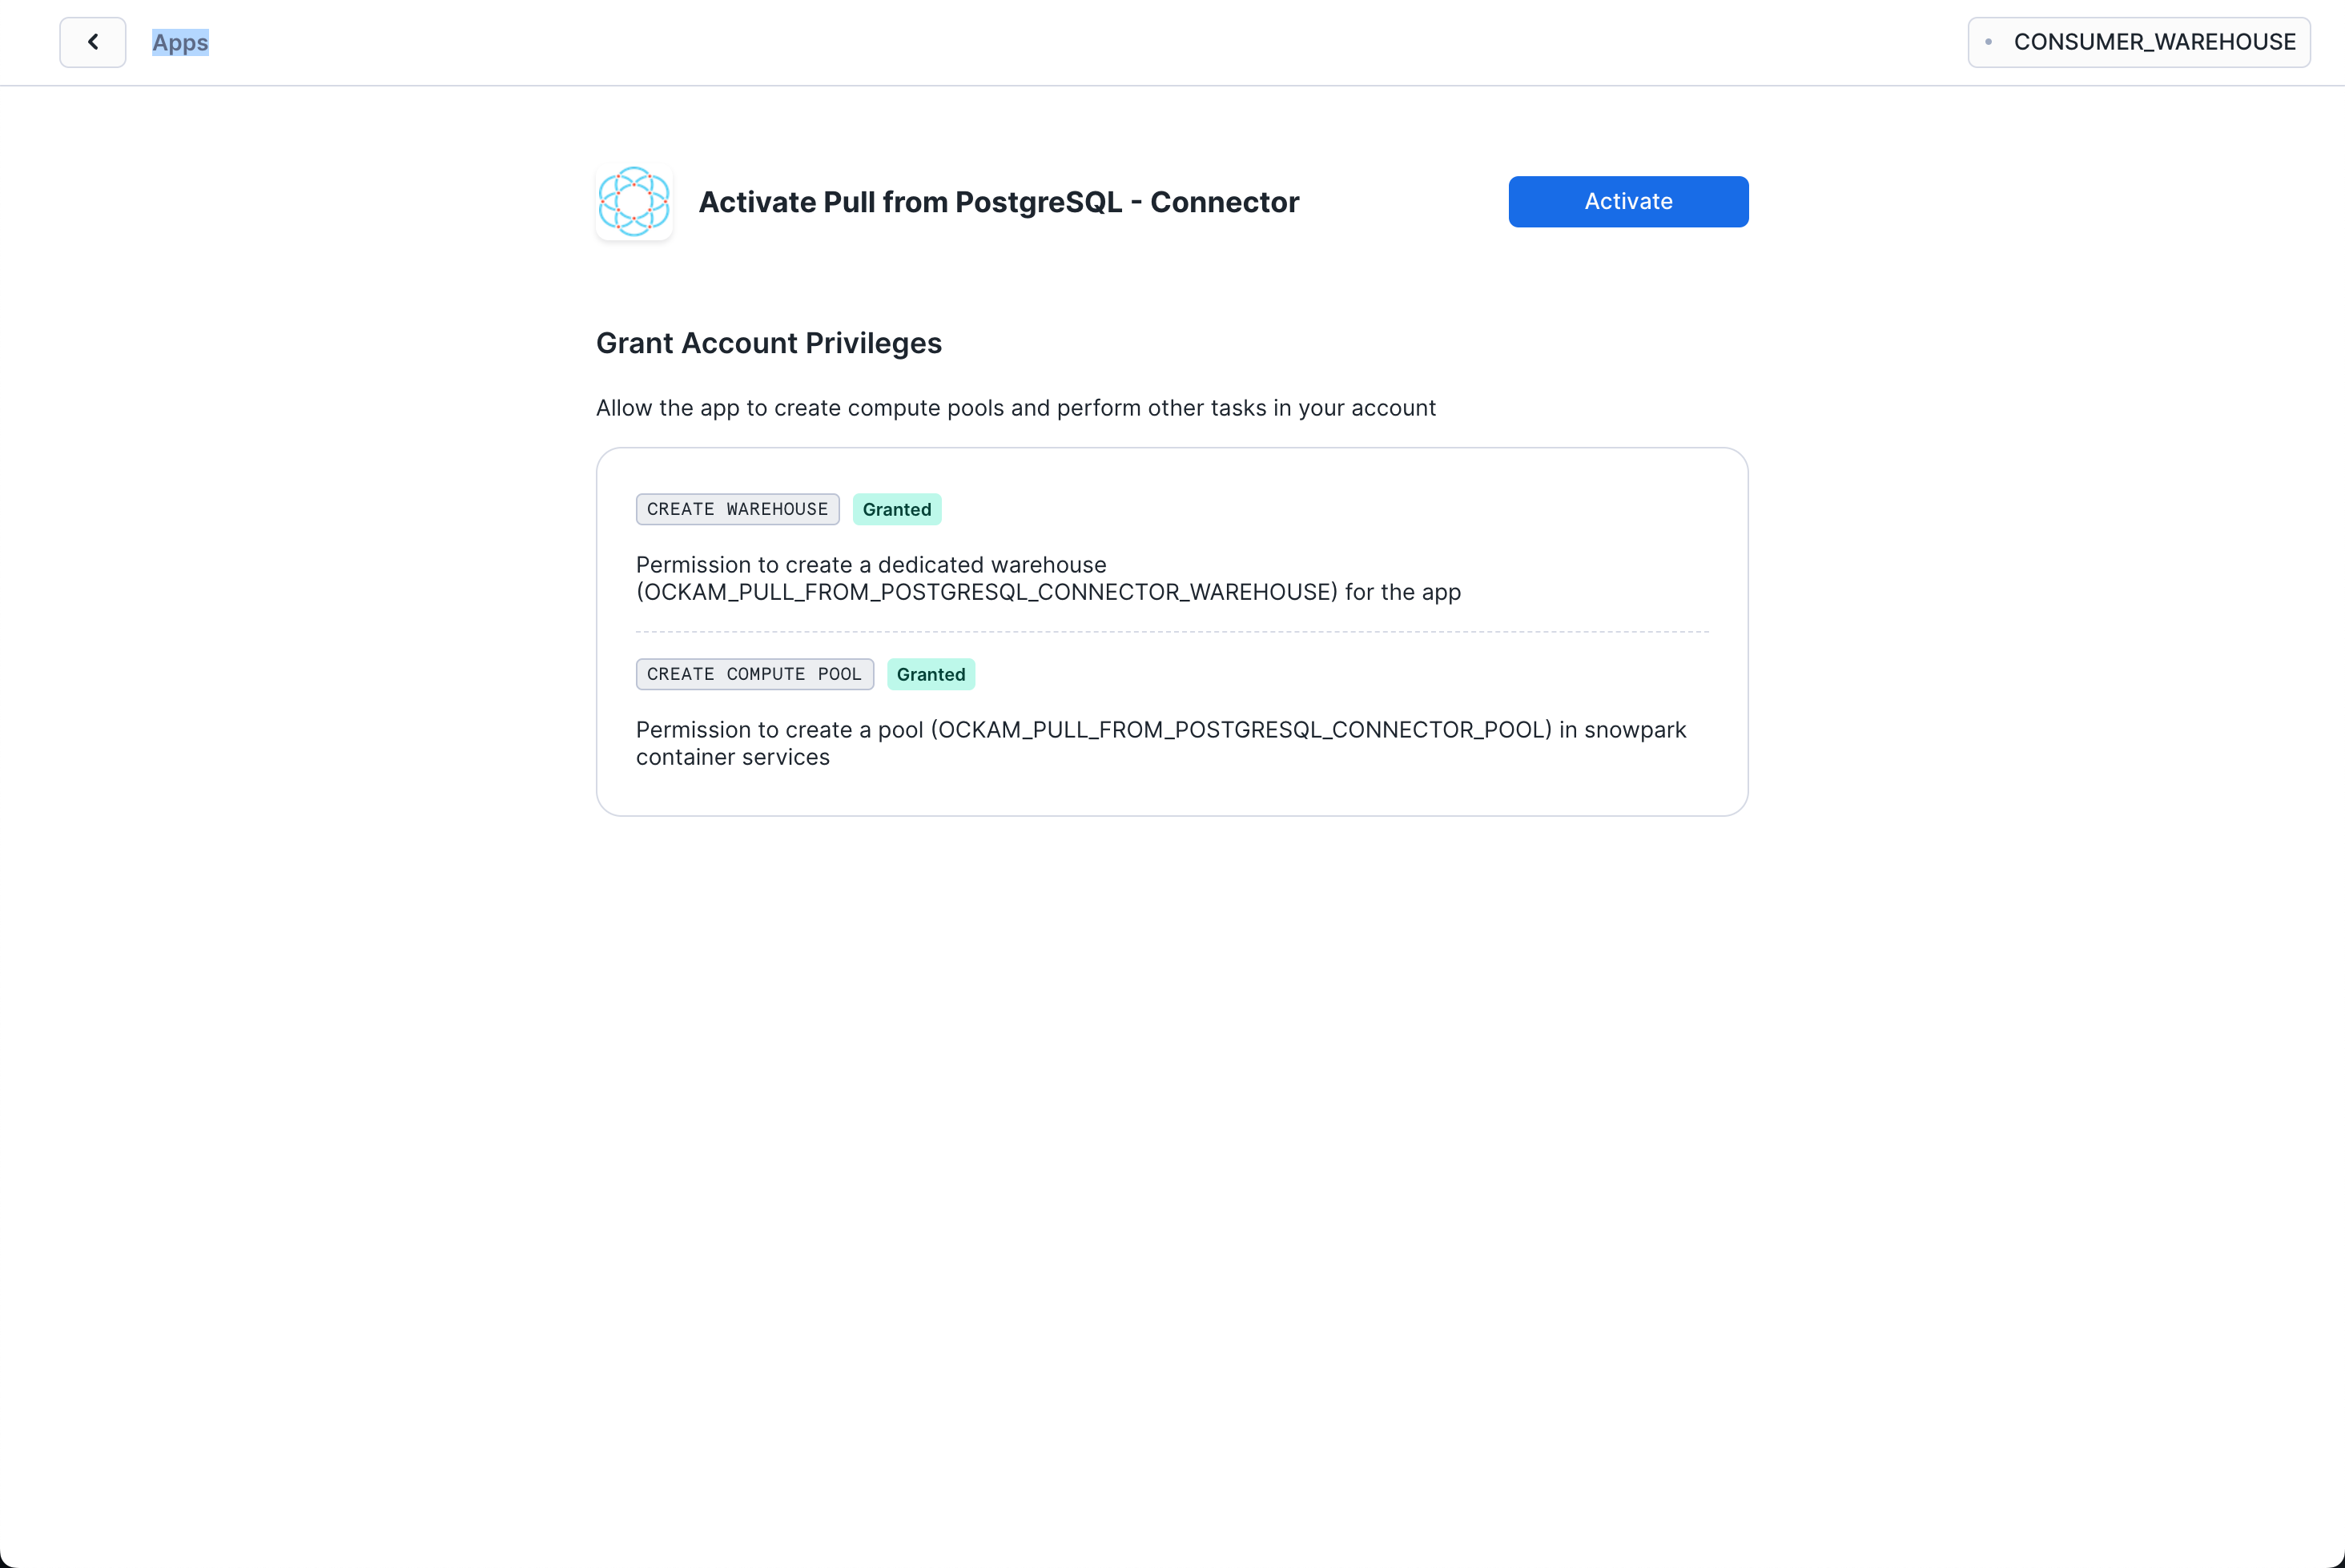Click 'container services' text in pool description
Image resolution: width=2345 pixels, height=1568 pixels.
click(732, 757)
